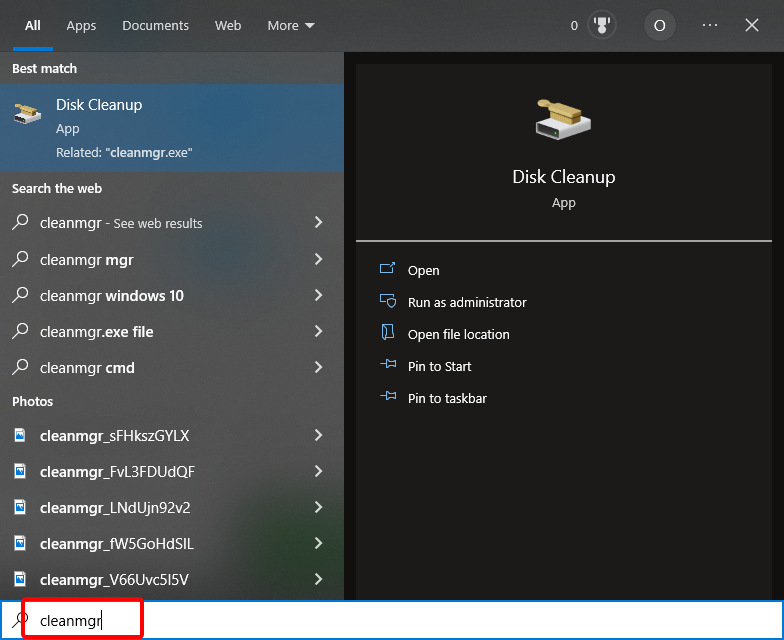Open the three-dot options menu
The image size is (784, 640).
[710, 25]
